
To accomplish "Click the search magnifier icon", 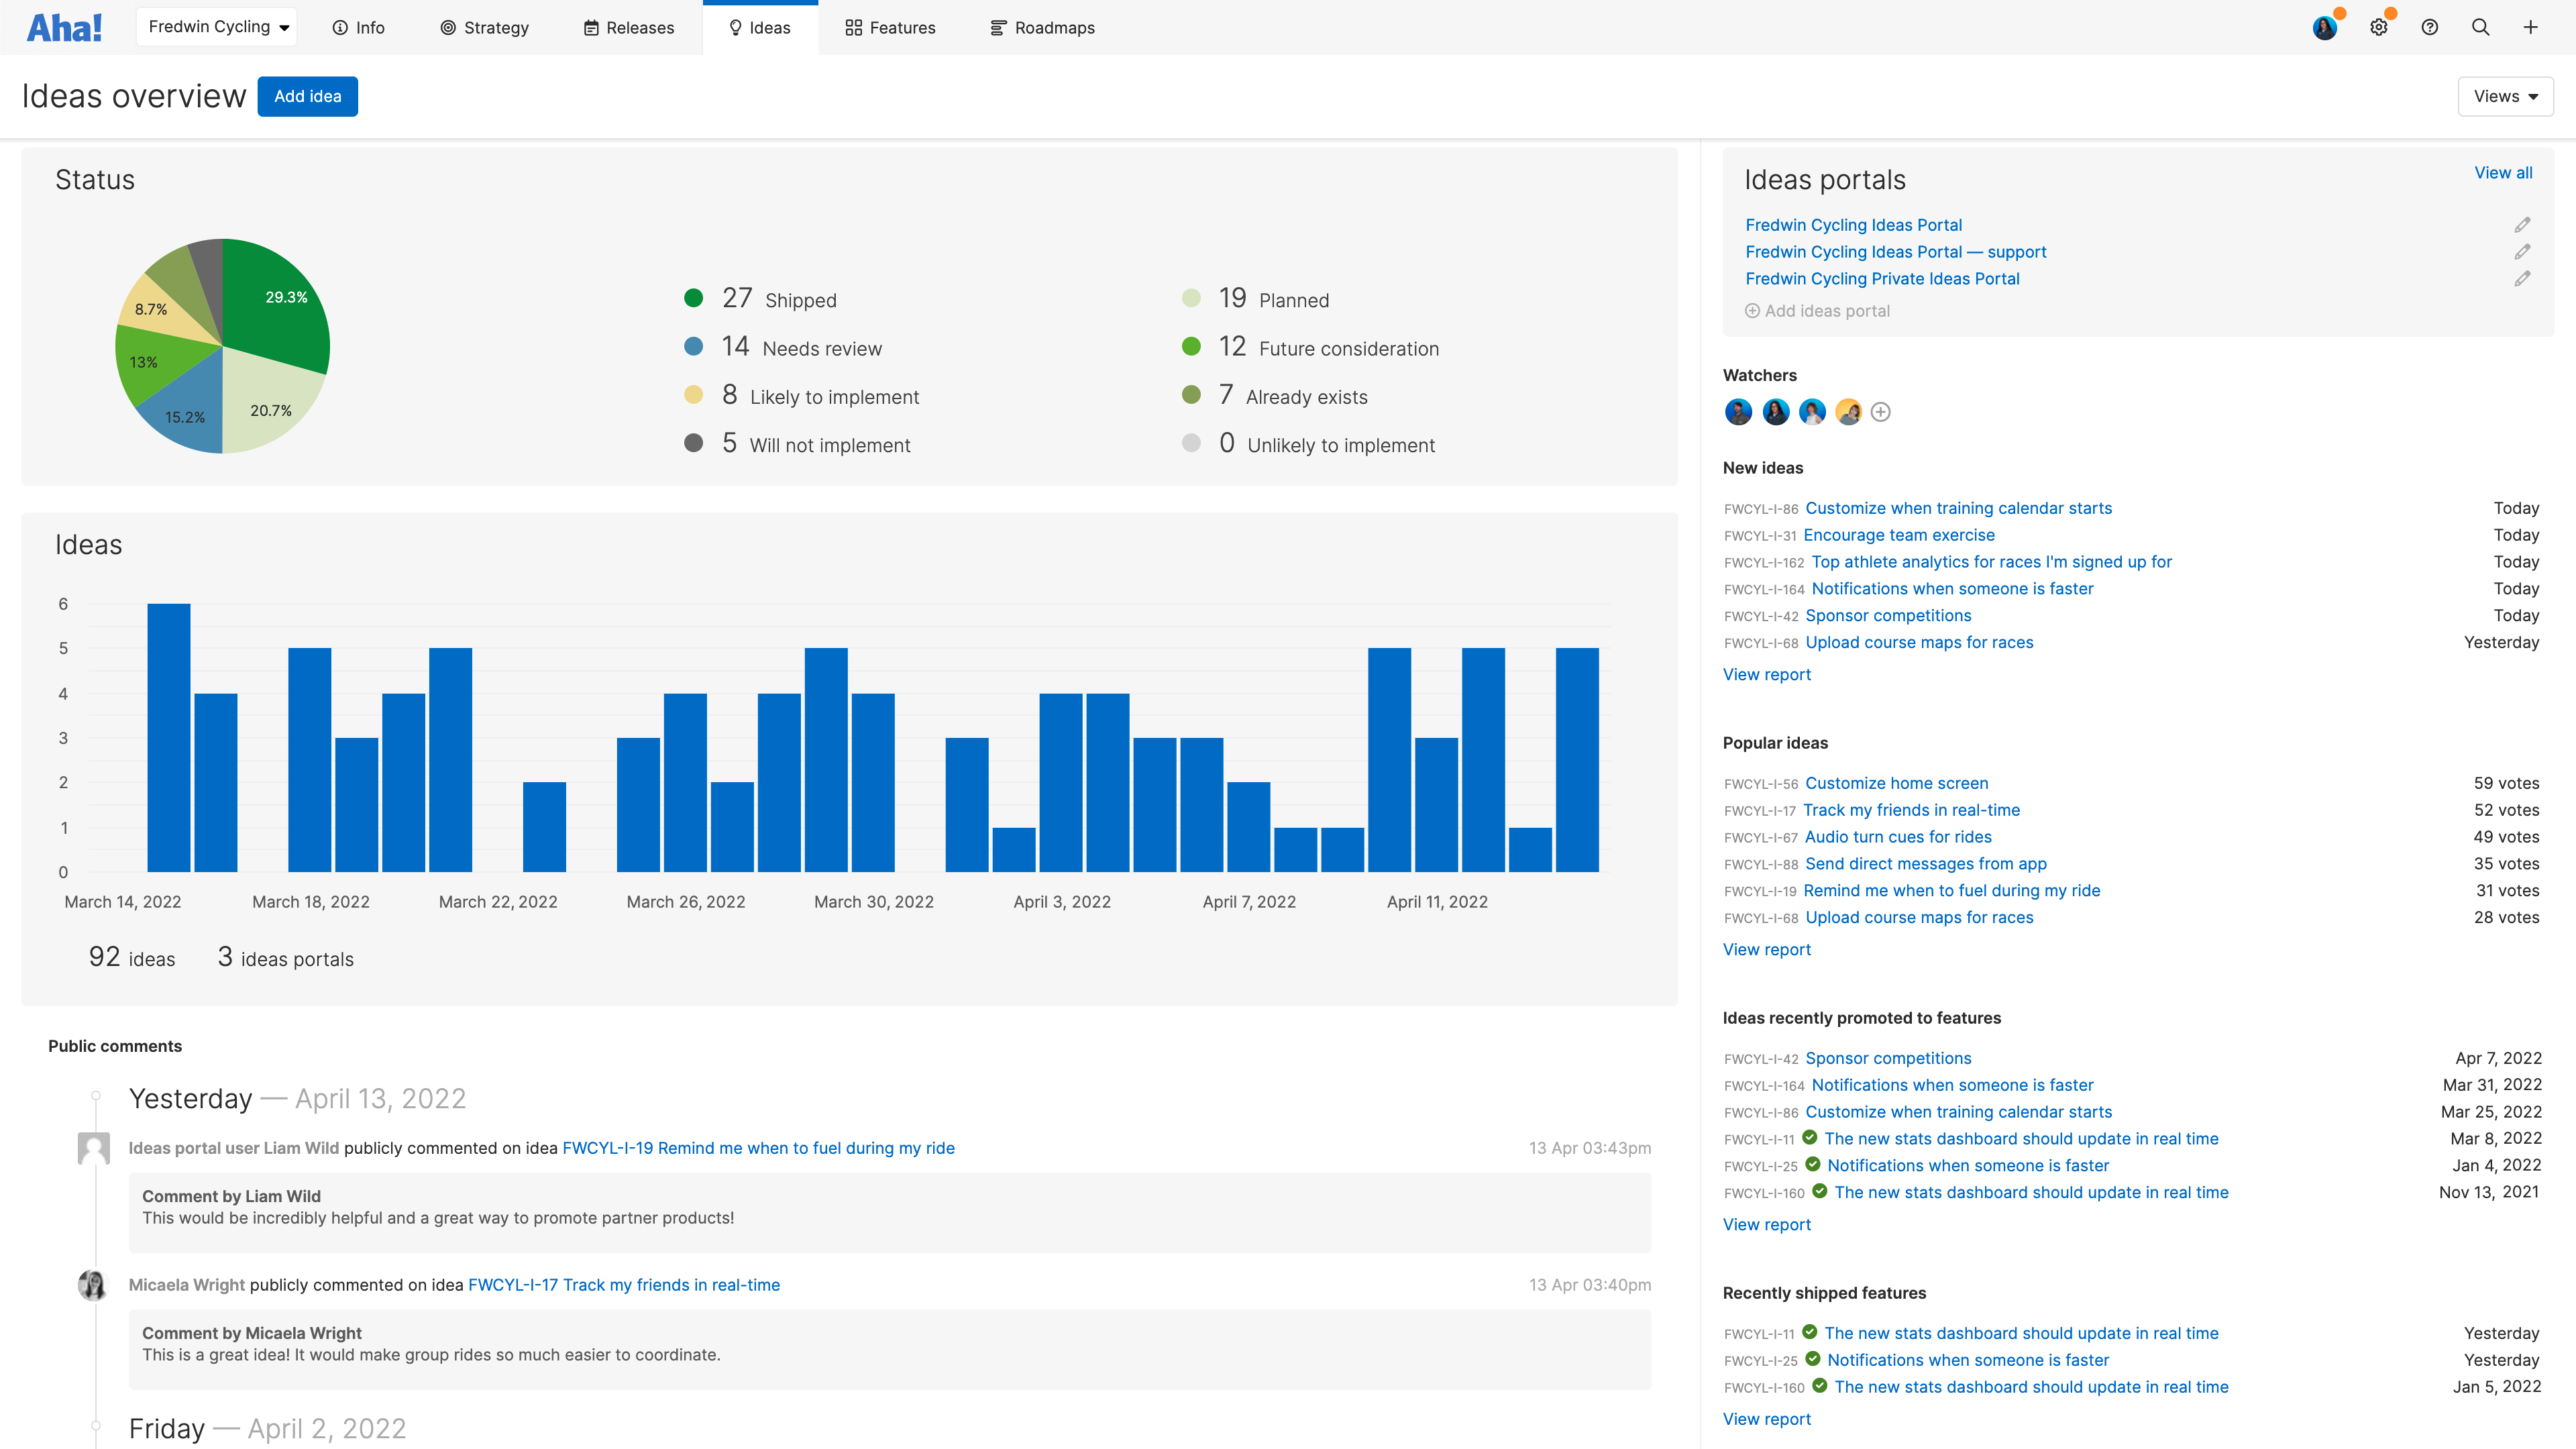I will coord(2480,27).
